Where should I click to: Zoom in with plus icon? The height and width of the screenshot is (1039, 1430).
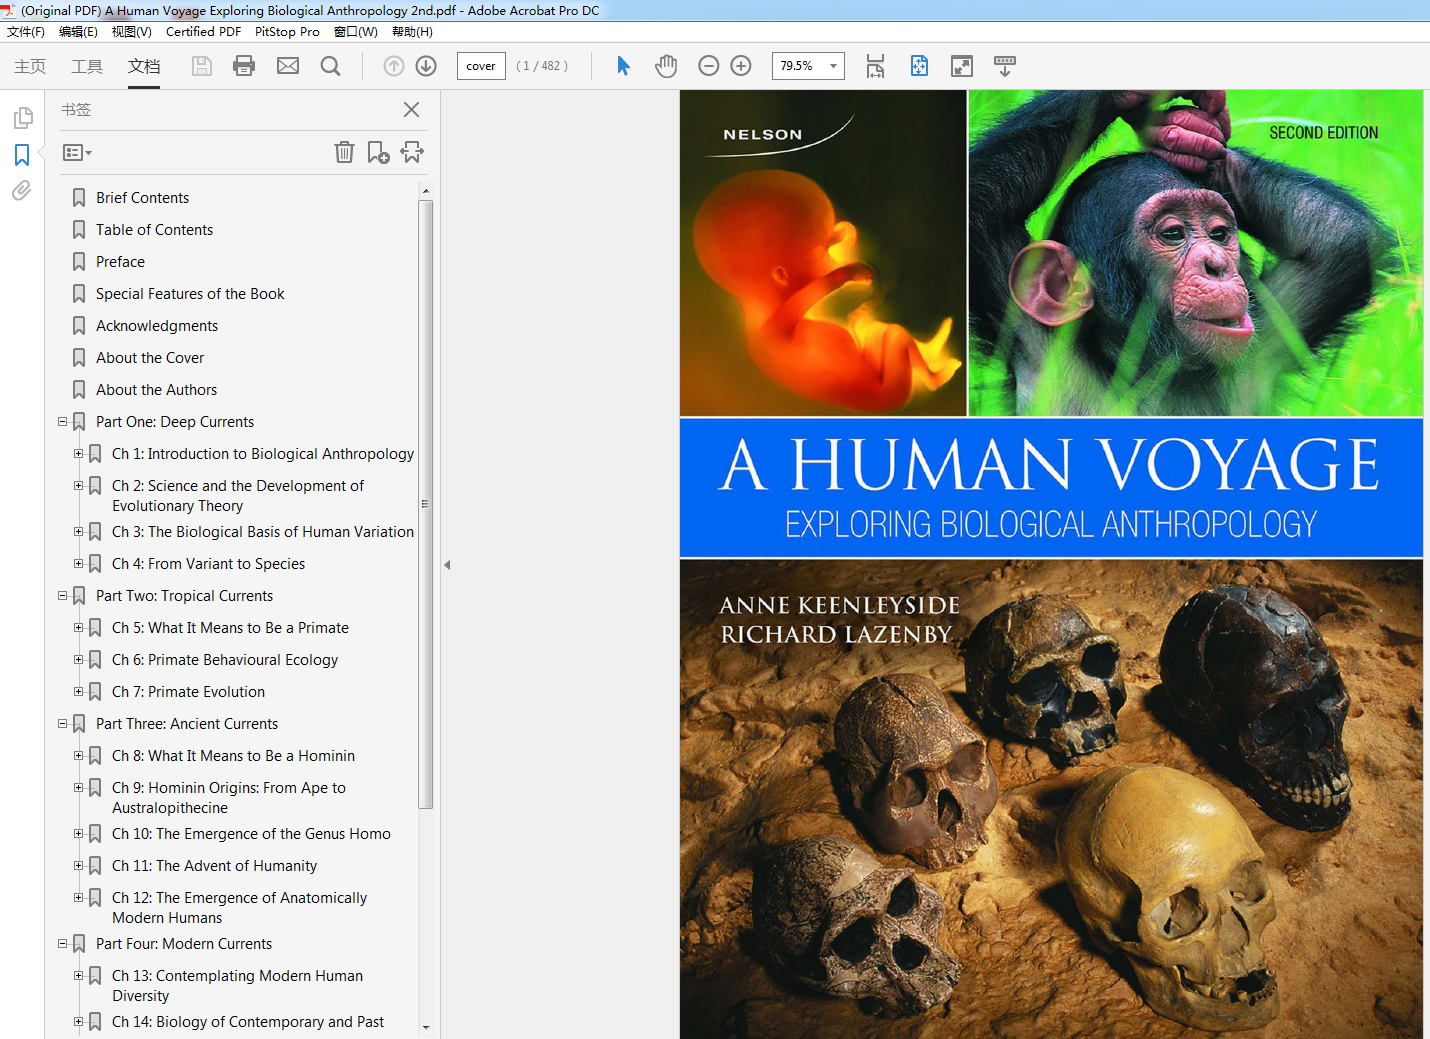click(741, 66)
